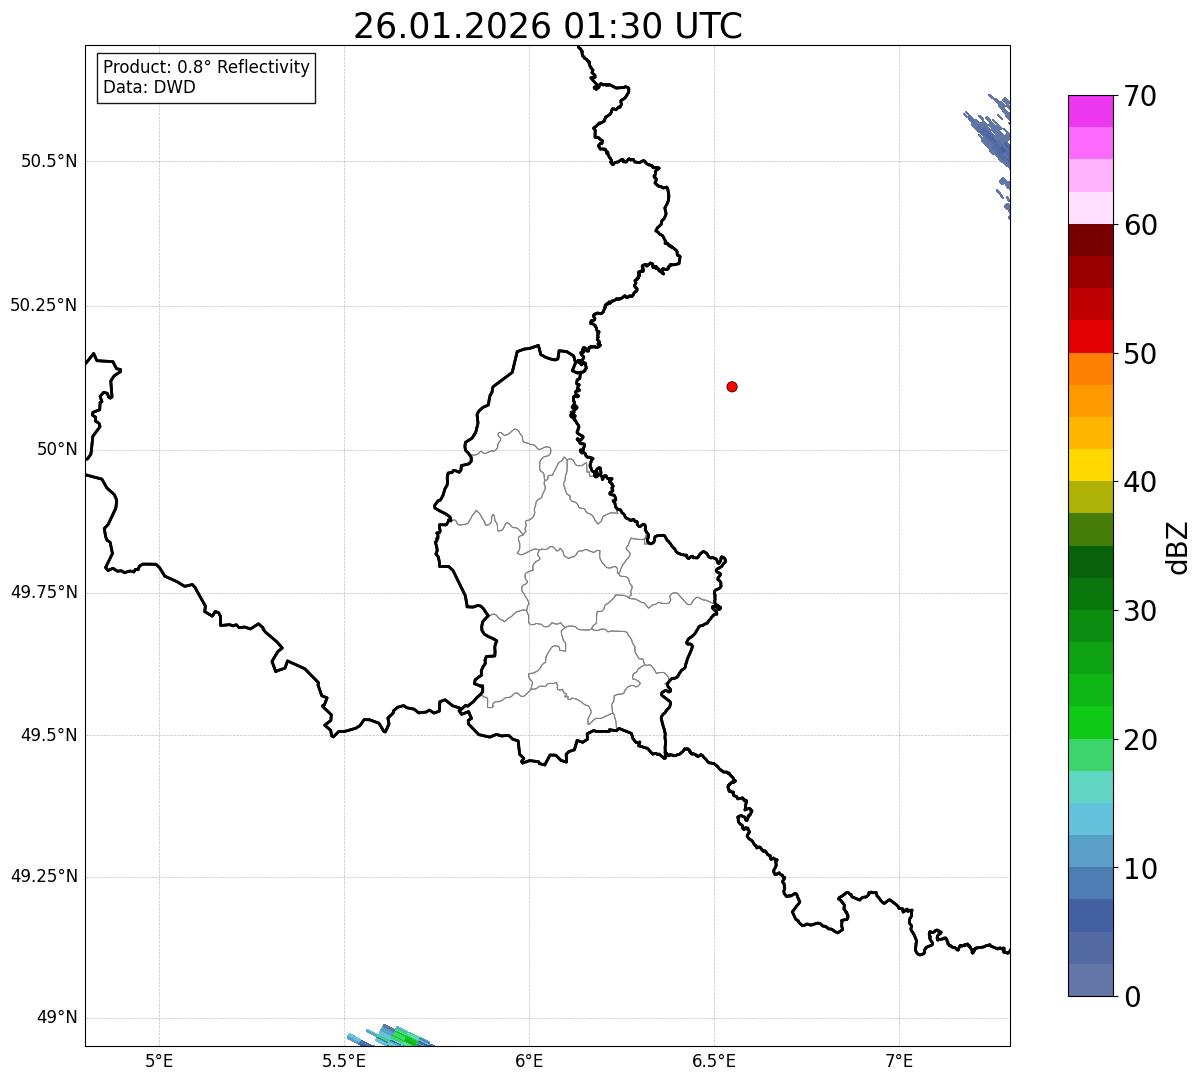Click the plot title 26.01.2026 01:30 UTC
This screenshot has height=1081, width=1202.
pos(548,26)
